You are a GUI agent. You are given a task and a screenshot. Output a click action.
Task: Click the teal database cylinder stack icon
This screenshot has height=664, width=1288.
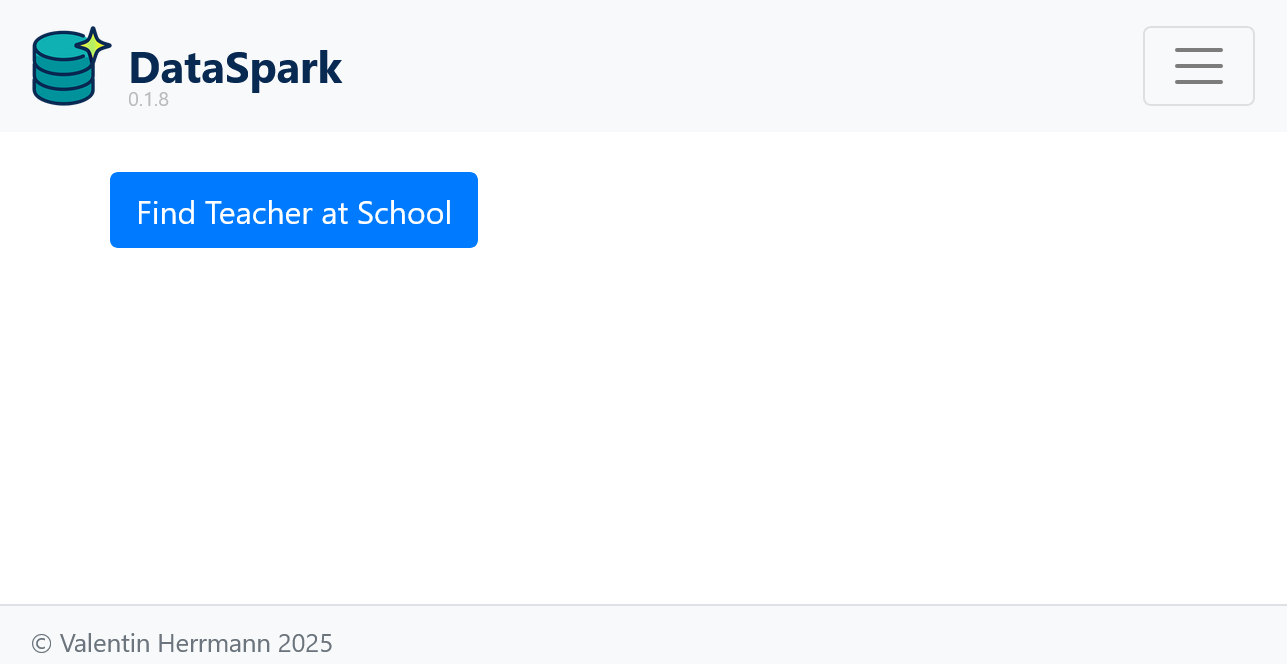tap(63, 70)
